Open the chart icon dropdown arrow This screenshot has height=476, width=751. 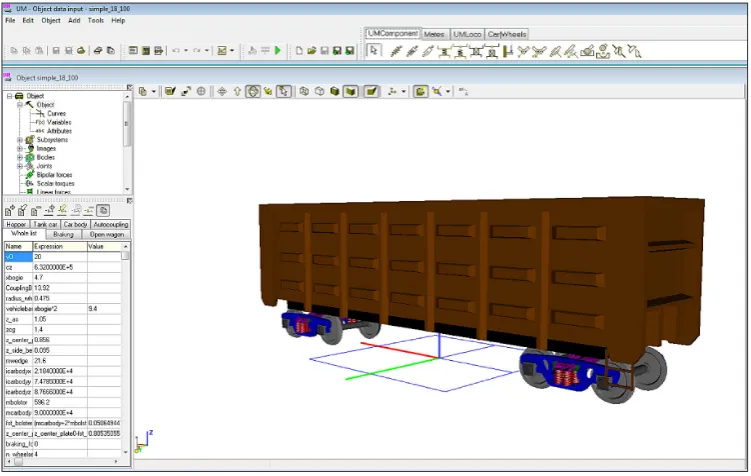coord(232,50)
